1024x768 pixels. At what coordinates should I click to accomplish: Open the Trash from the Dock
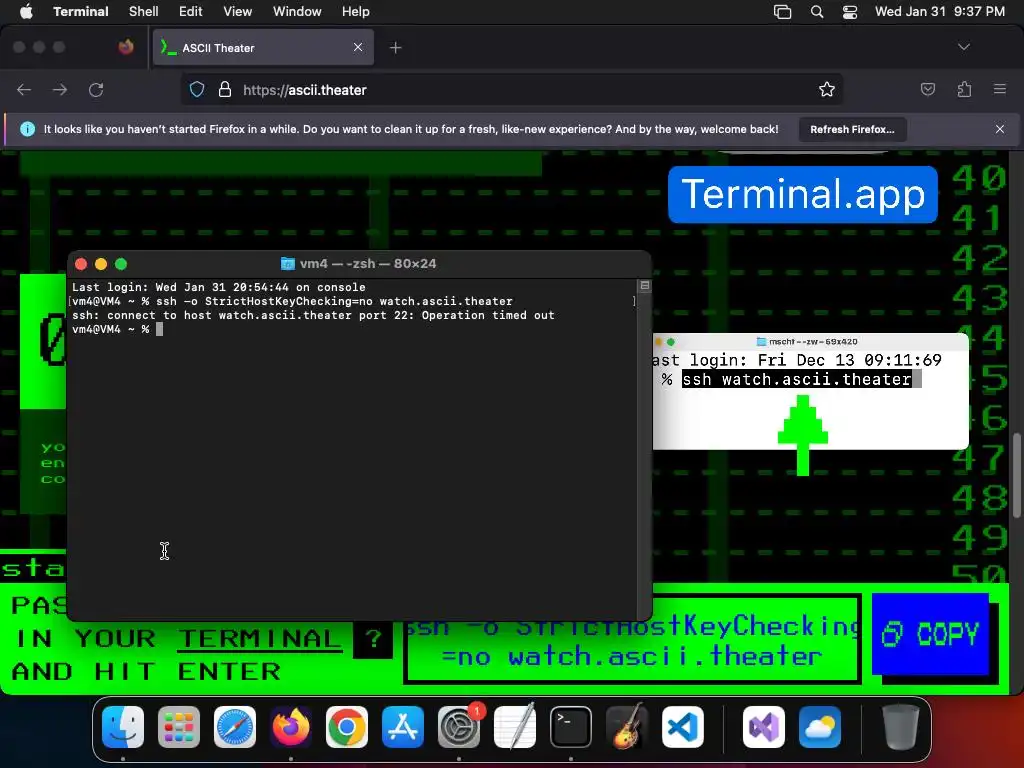coord(901,727)
